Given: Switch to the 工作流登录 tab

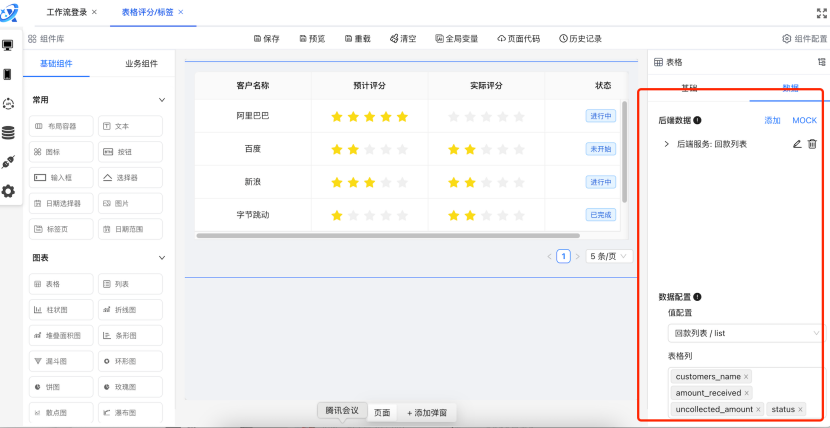Looking at the screenshot, I should (67, 12).
